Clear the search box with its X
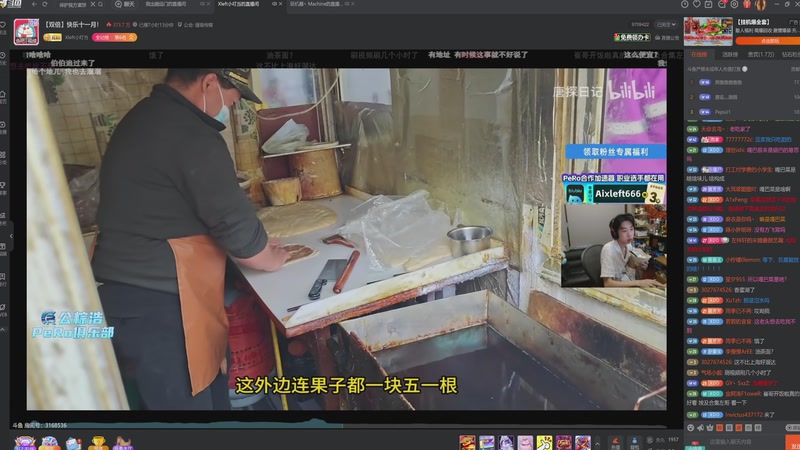 pos(93,4)
